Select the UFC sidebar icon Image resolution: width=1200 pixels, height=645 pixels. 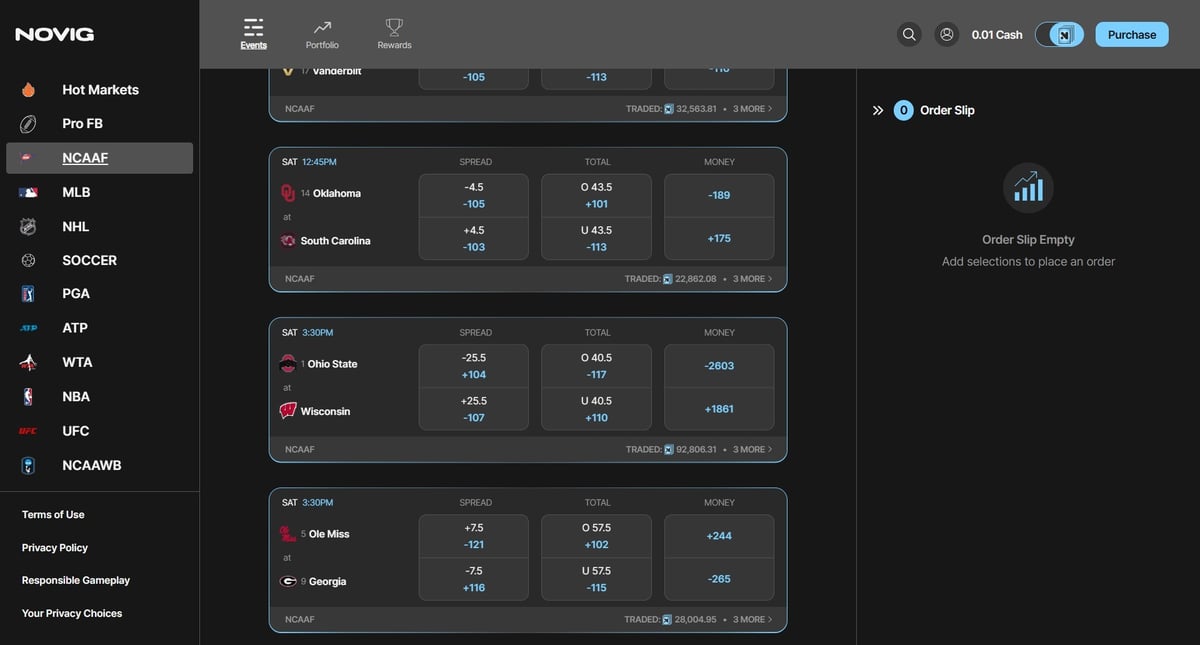click(28, 431)
